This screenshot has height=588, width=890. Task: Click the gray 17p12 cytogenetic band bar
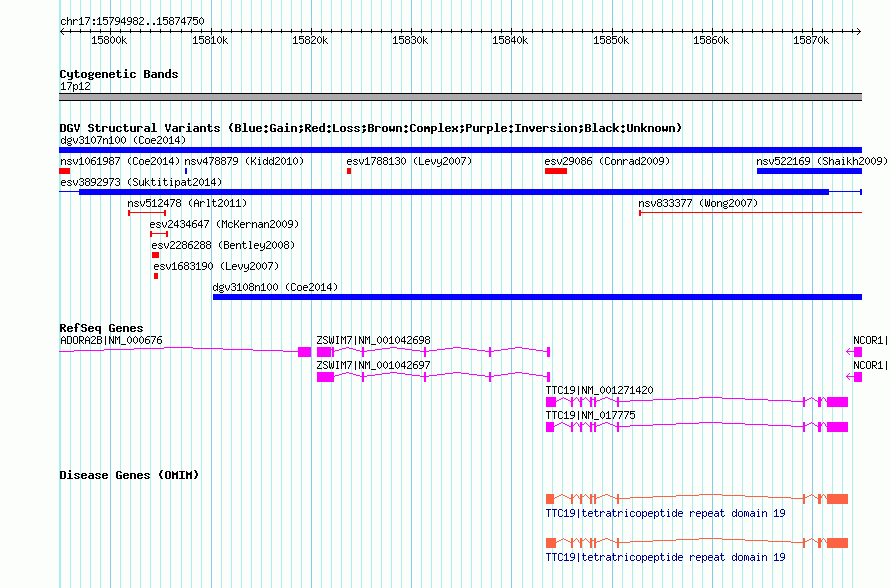(x=460, y=97)
